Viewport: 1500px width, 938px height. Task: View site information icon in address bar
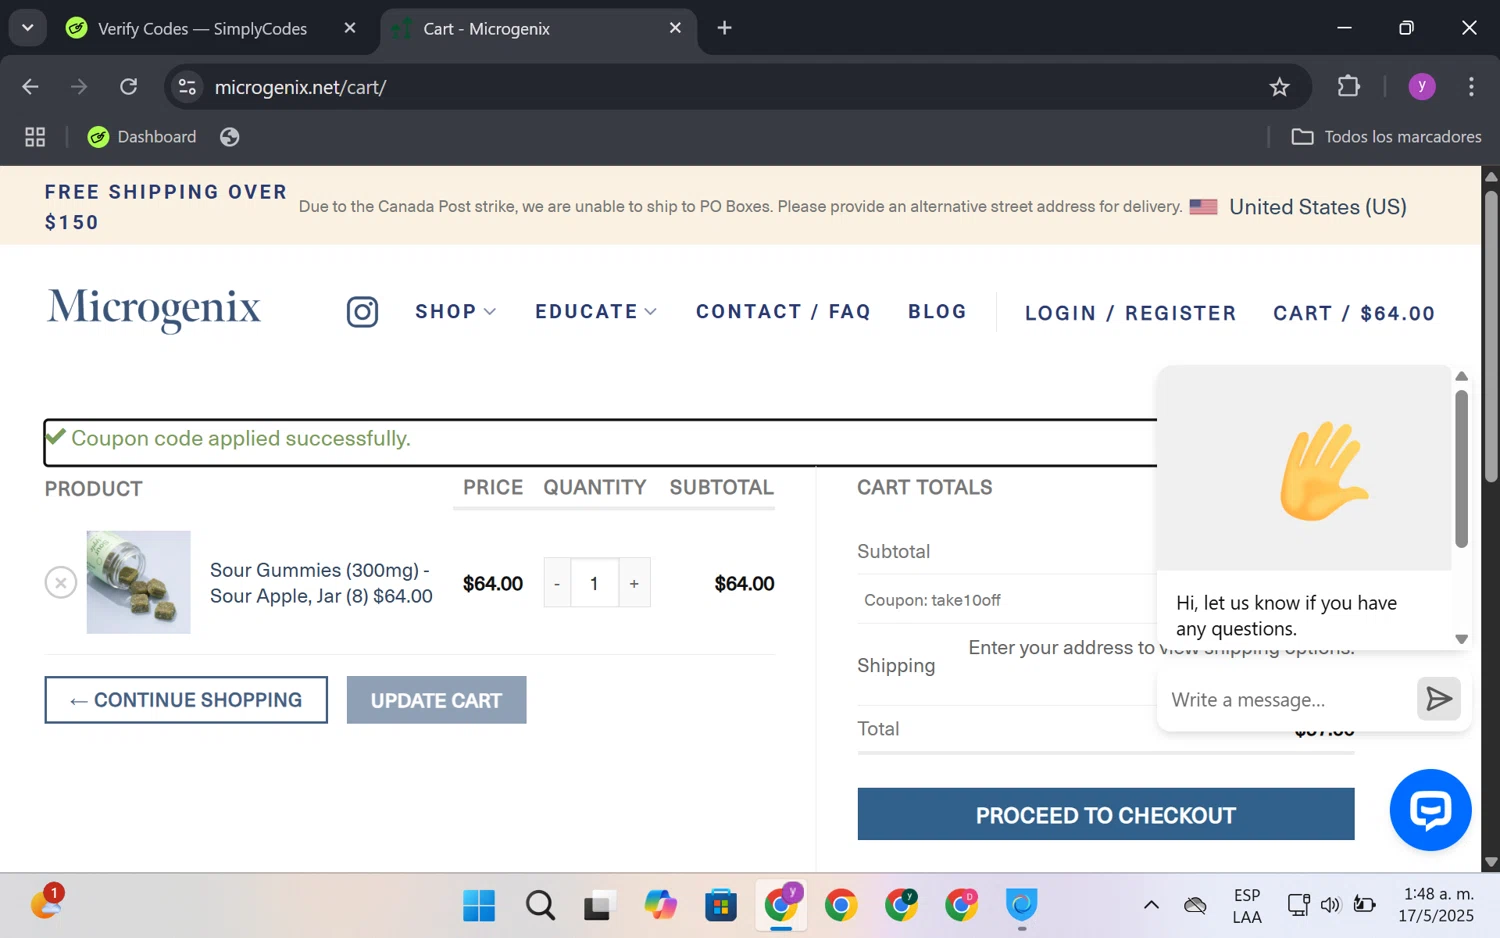187,87
